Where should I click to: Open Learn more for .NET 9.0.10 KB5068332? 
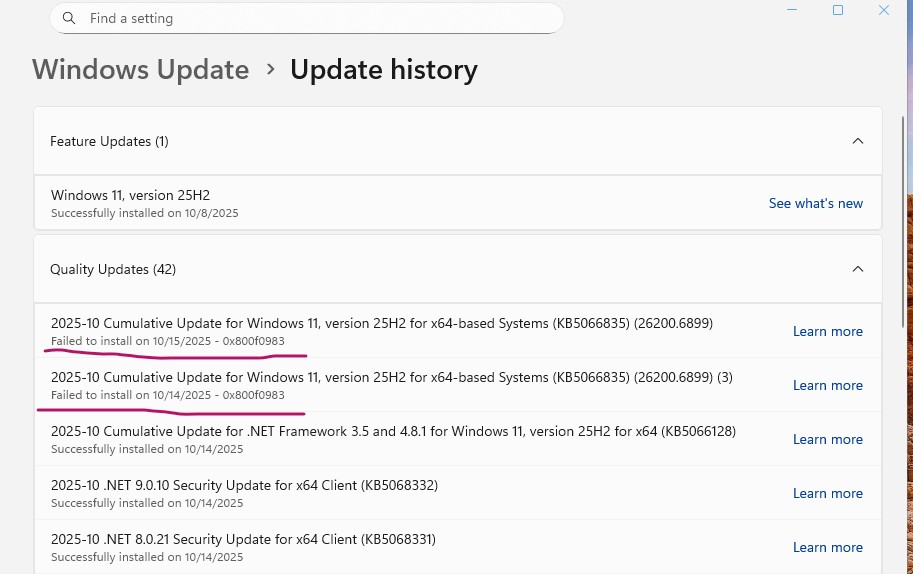[828, 493]
